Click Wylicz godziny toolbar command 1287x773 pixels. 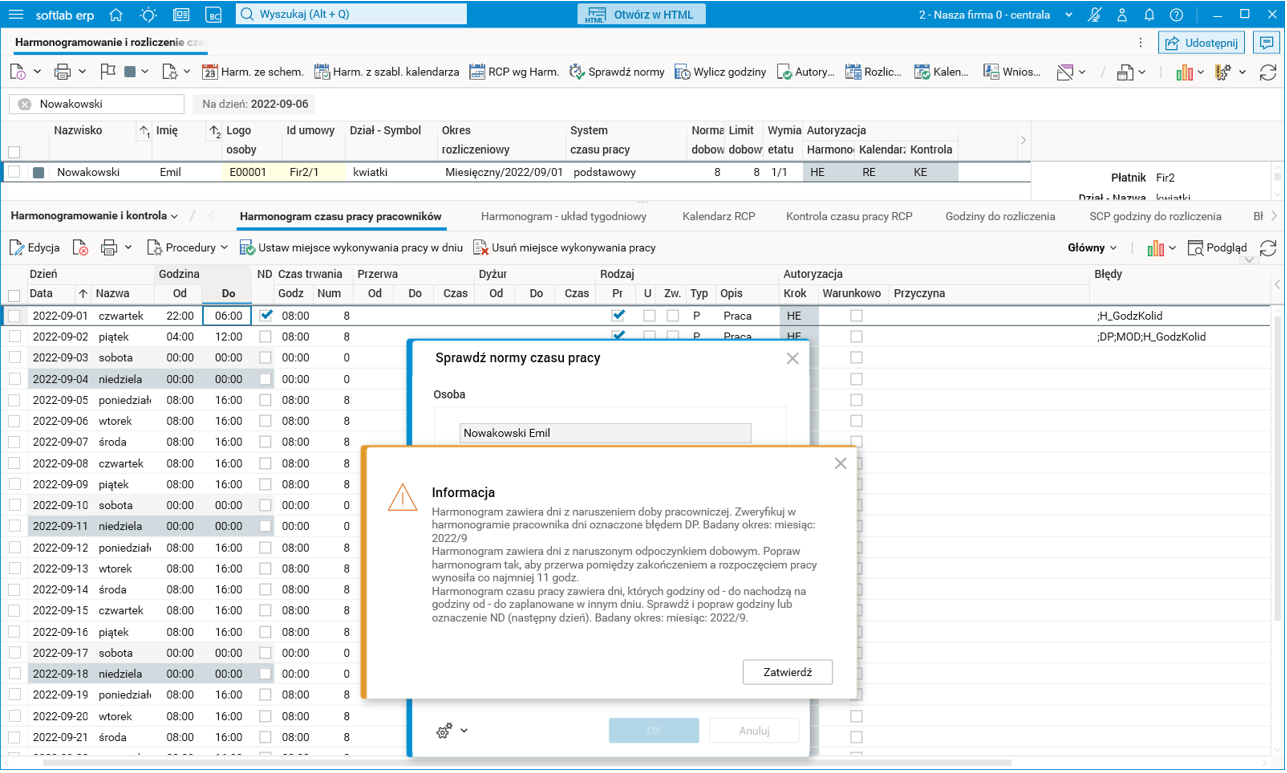click(720, 72)
